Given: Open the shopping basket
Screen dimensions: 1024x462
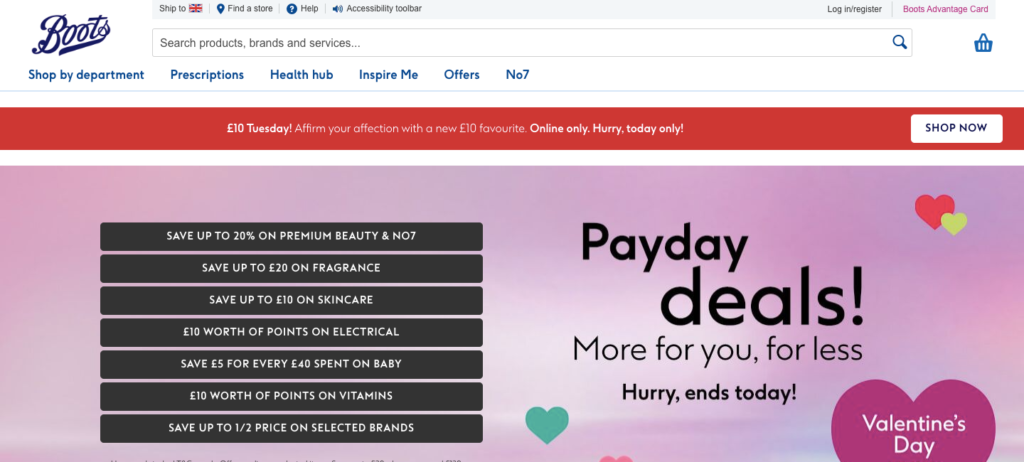Looking at the screenshot, I should (x=983, y=43).
